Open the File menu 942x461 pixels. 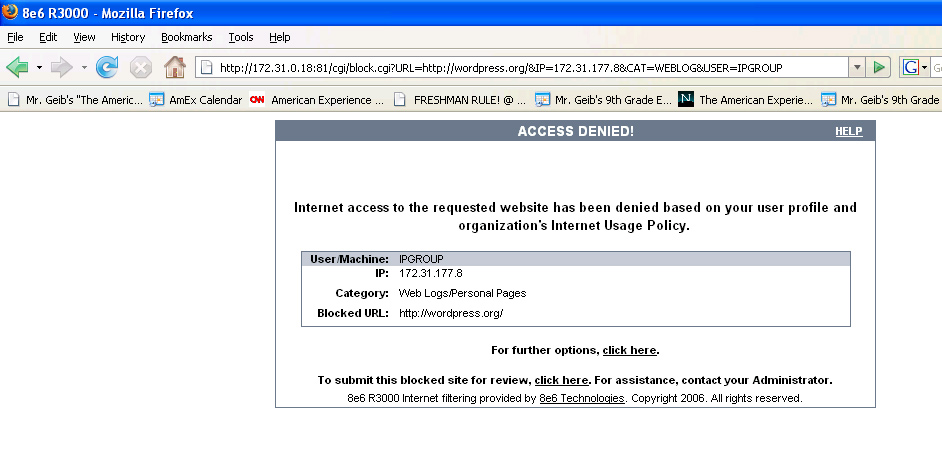pyautogui.click(x=15, y=37)
